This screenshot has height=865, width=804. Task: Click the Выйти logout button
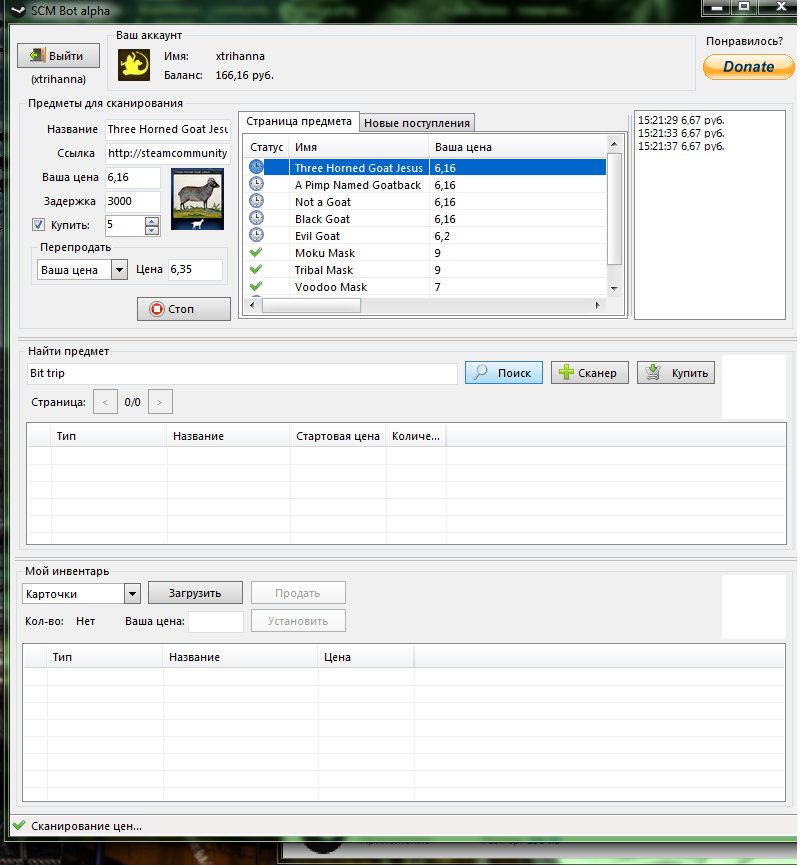[x=58, y=56]
